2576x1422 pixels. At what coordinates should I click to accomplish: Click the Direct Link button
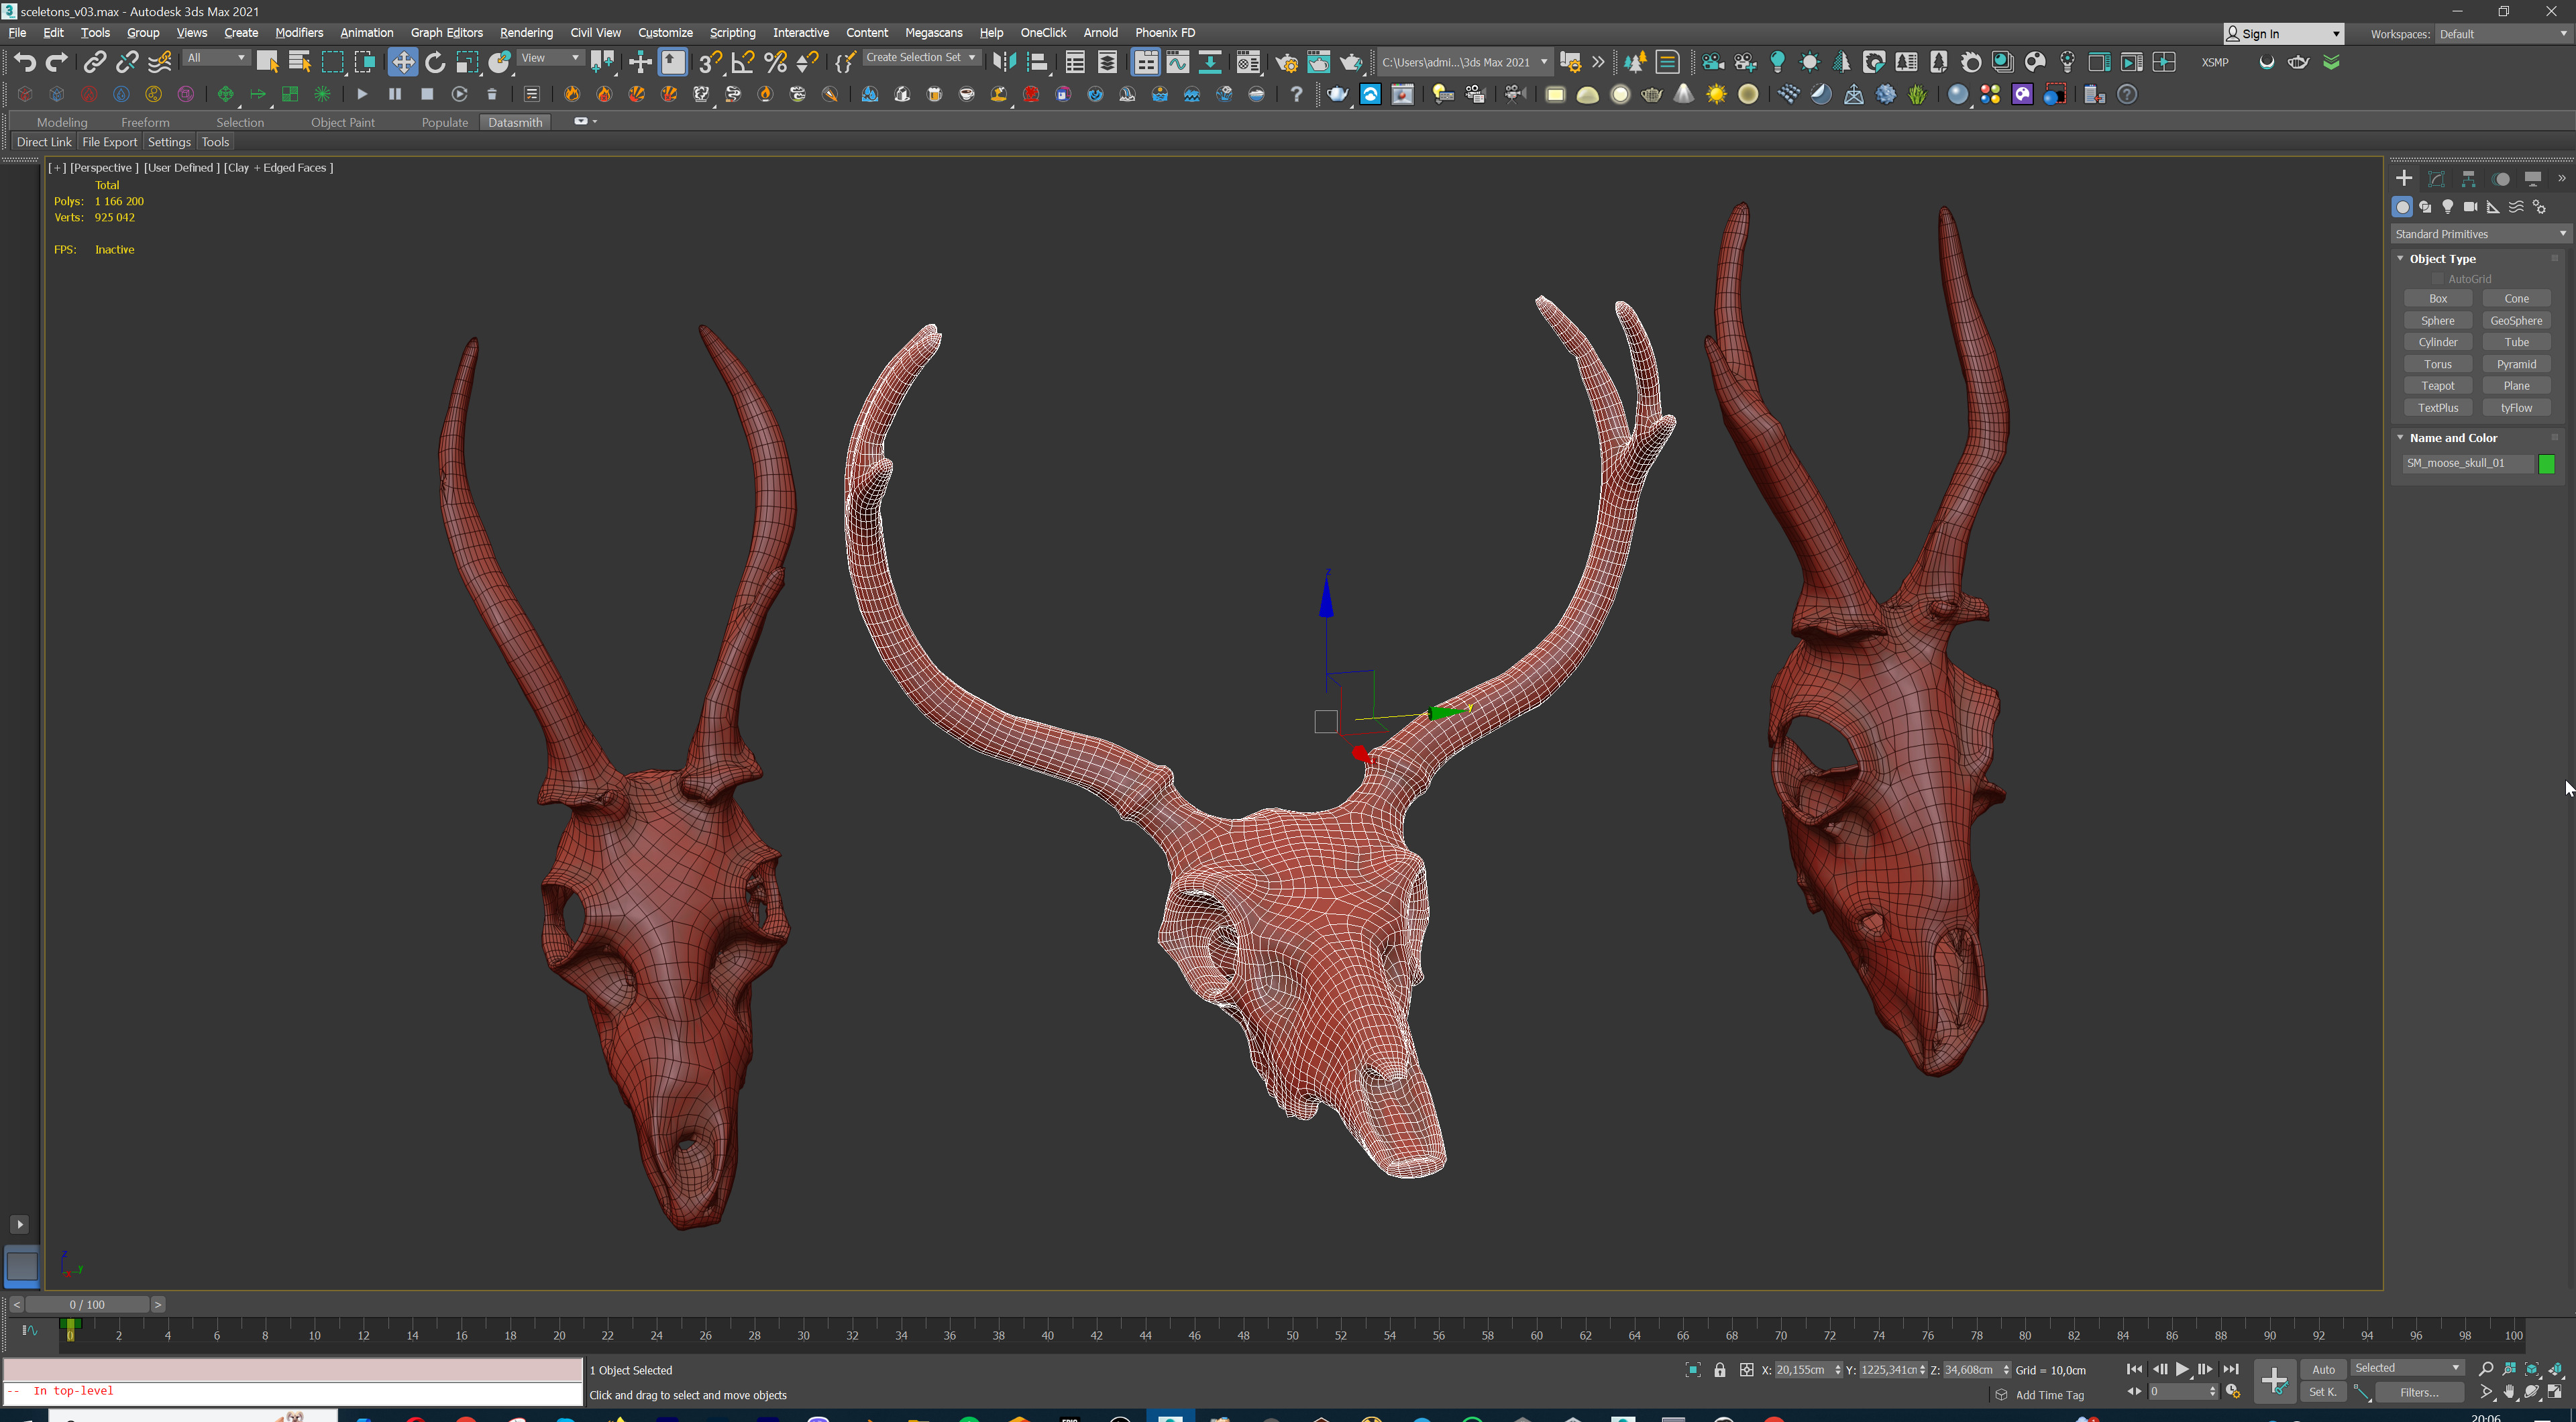44,142
